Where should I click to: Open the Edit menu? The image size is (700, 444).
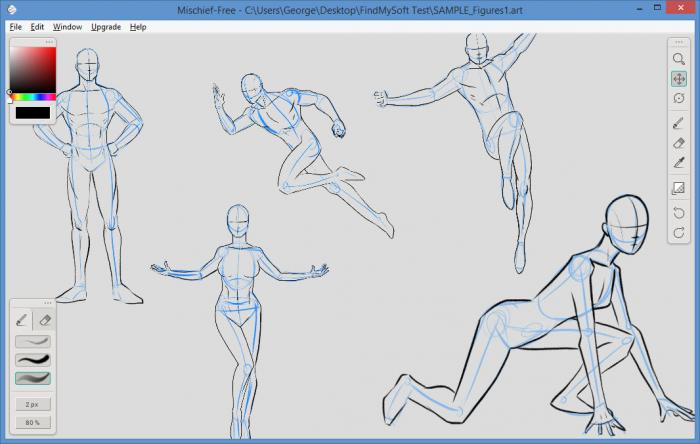click(37, 27)
